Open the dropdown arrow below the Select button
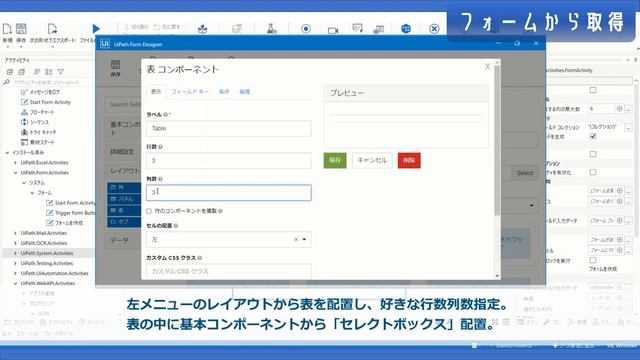This screenshot has height=360, width=640. [x=531, y=205]
